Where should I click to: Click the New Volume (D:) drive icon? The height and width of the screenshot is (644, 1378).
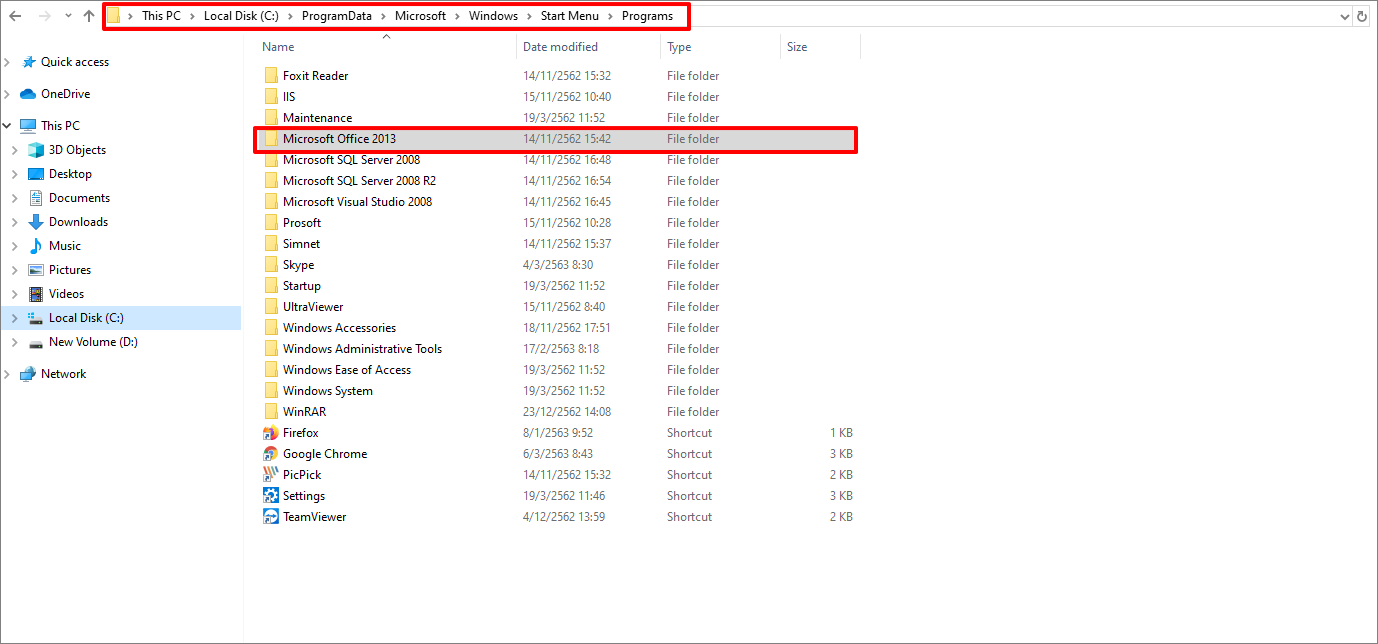point(36,342)
